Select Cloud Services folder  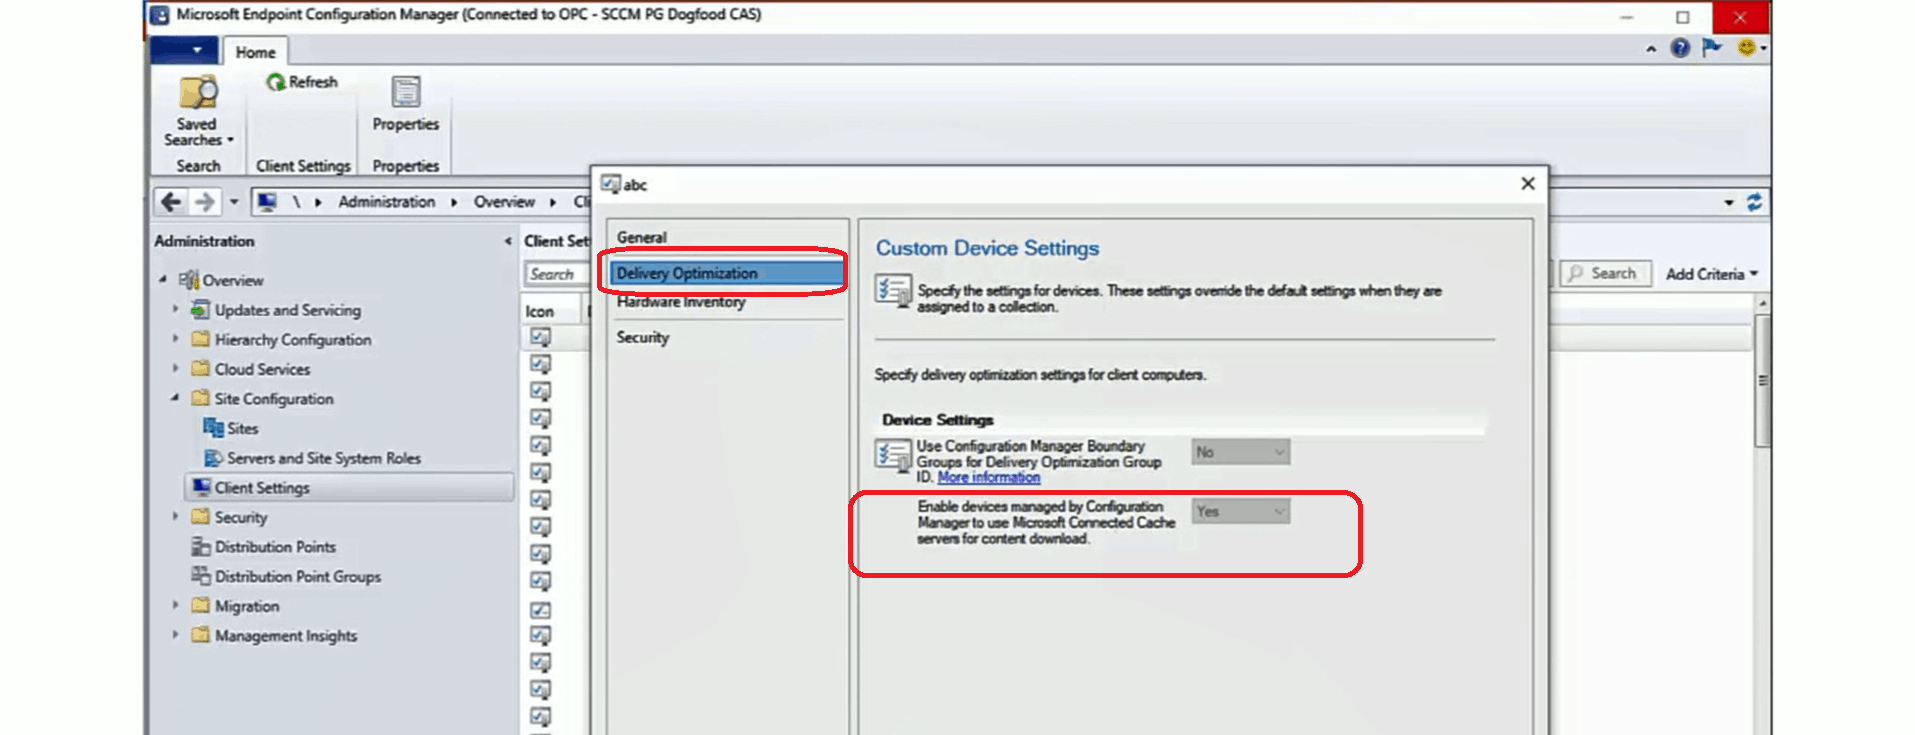[x=262, y=369]
